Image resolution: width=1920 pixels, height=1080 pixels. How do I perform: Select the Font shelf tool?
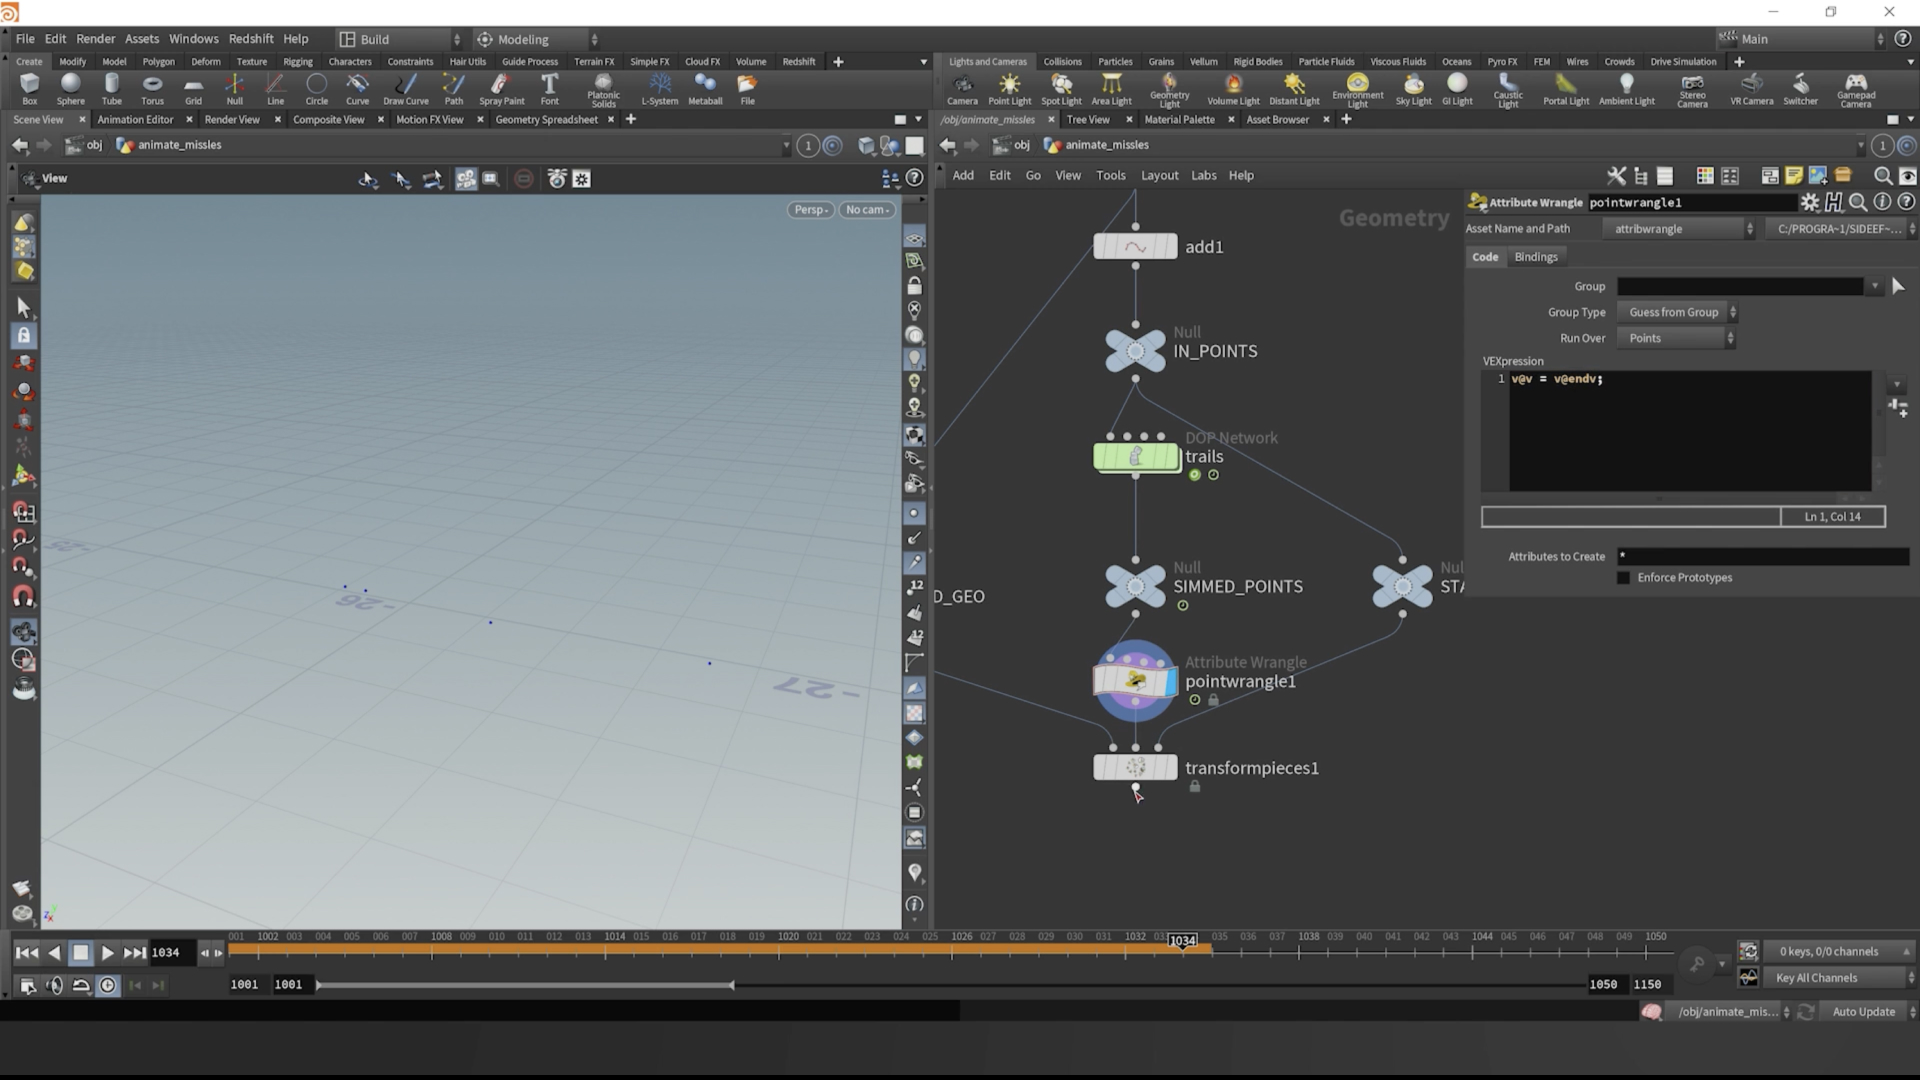(x=549, y=89)
